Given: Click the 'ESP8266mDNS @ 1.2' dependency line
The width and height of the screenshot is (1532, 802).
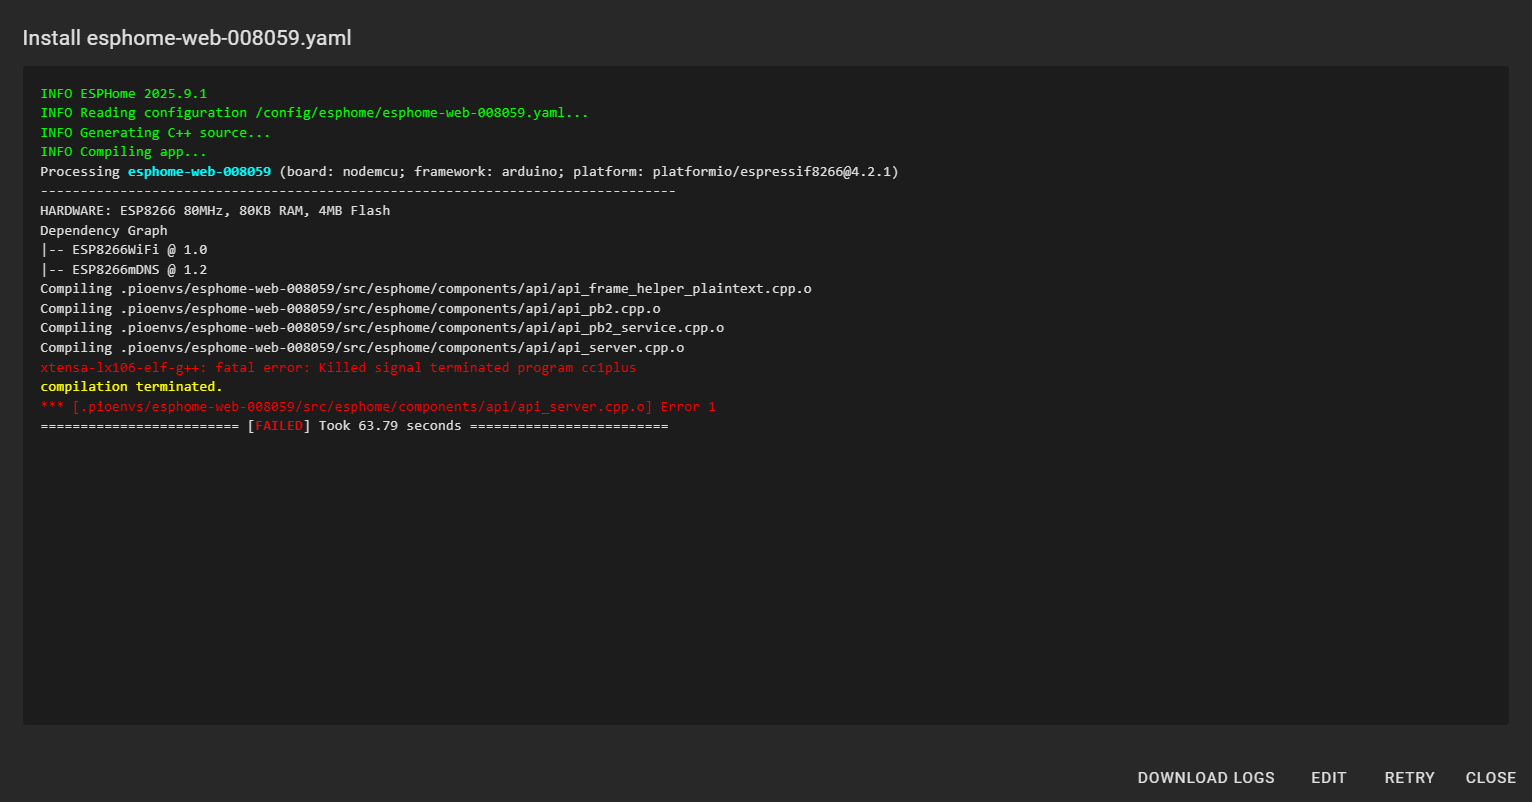Looking at the screenshot, I should tap(124, 269).
